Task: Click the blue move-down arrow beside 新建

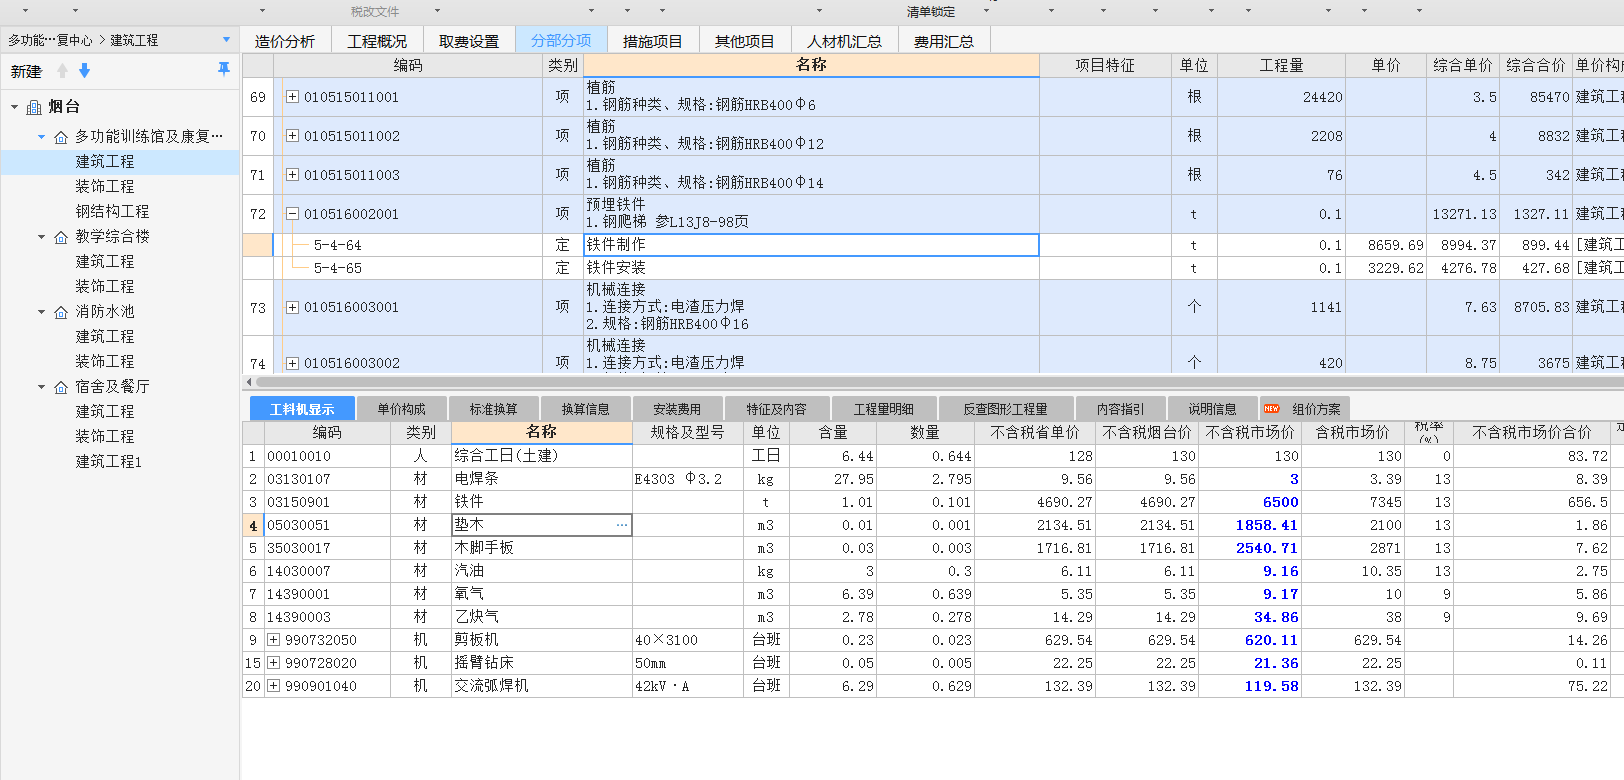Action: (x=85, y=71)
